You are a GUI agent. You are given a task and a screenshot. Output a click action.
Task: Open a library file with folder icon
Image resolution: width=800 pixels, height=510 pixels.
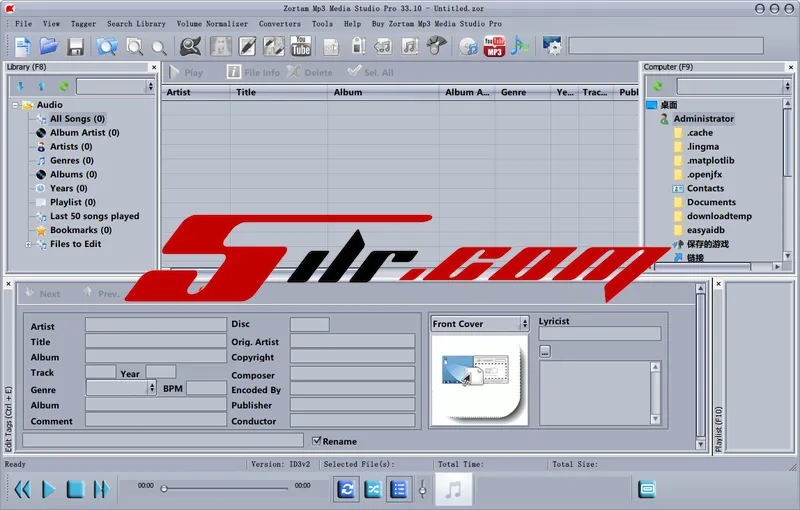(49, 46)
